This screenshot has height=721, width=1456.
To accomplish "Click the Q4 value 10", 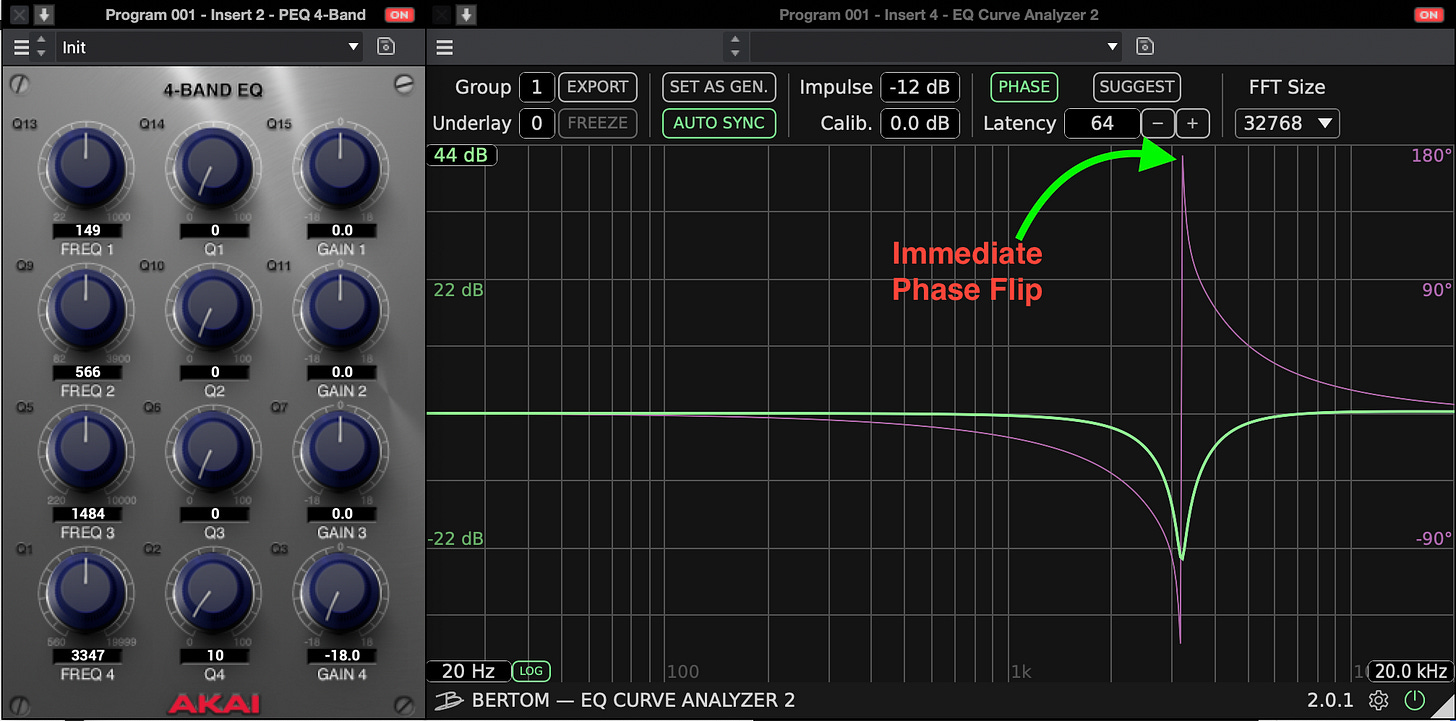I will coord(215,656).
